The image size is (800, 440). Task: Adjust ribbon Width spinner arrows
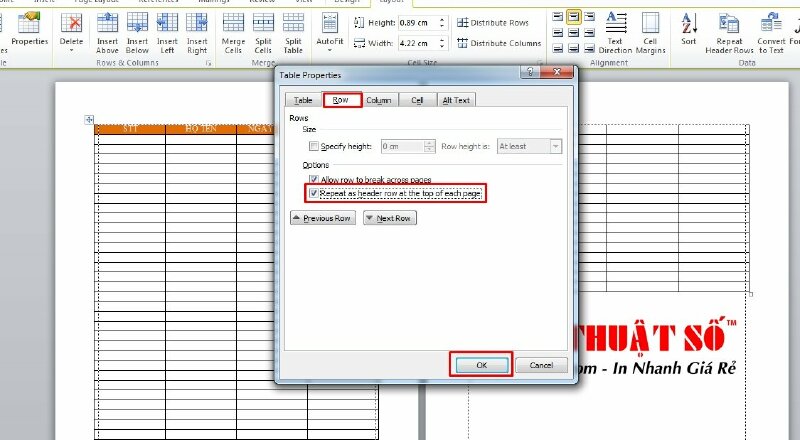[x=442, y=43]
